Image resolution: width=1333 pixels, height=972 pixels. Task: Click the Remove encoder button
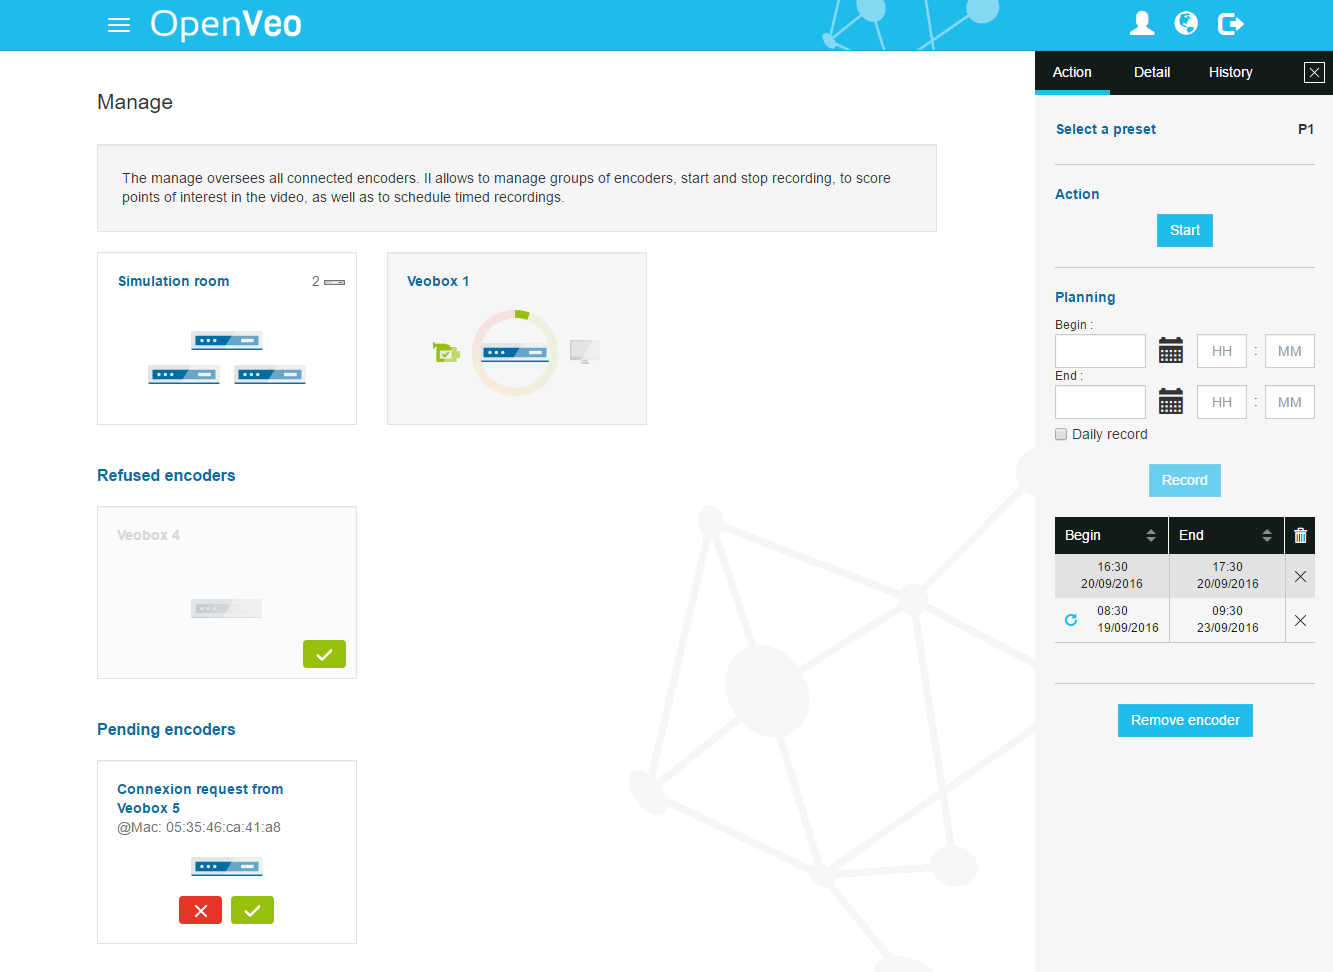coord(1185,720)
